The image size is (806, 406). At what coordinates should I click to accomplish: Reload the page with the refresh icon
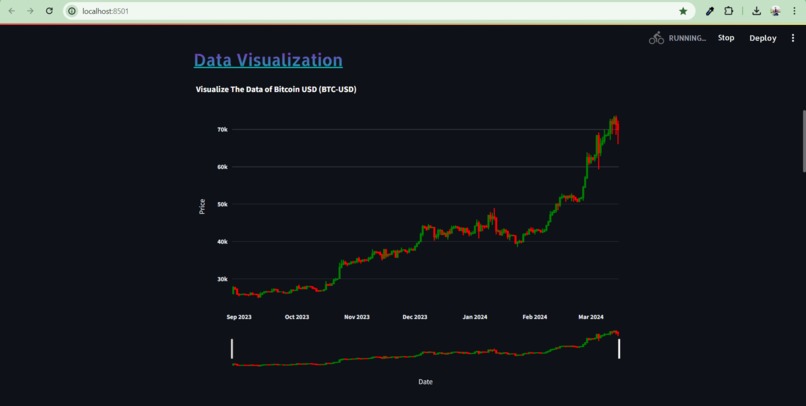click(49, 11)
